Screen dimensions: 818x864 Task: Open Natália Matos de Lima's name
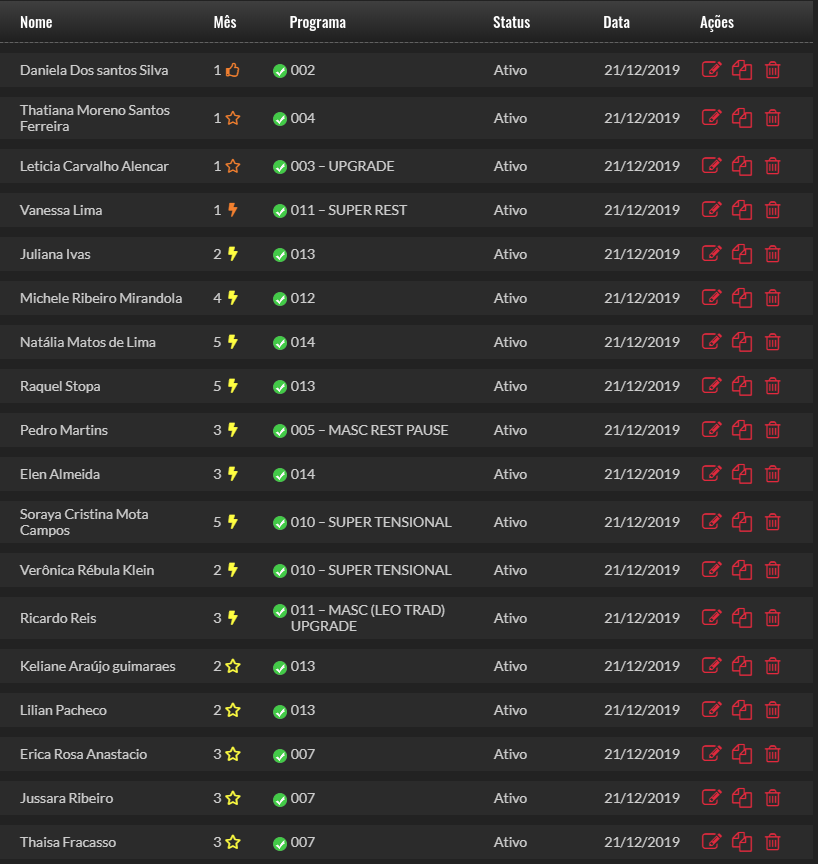click(x=88, y=342)
